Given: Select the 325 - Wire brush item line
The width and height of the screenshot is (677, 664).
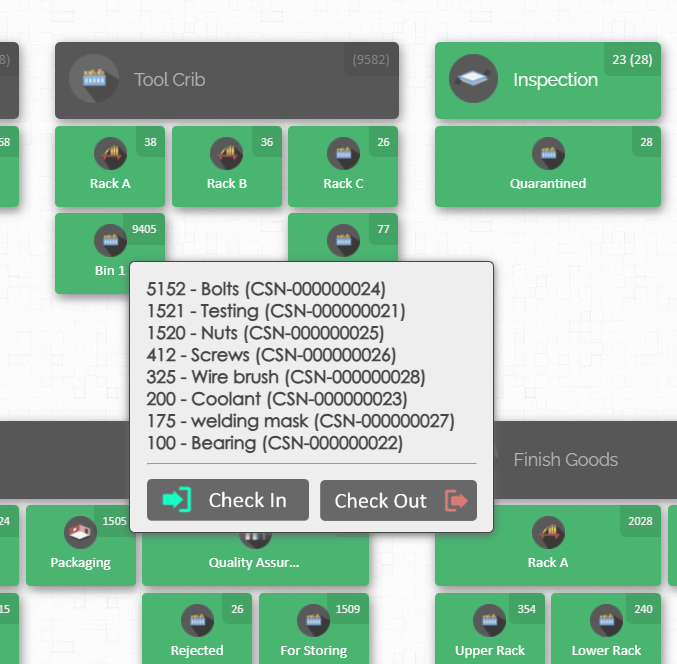Looking at the screenshot, I should (x=286, y=377).
